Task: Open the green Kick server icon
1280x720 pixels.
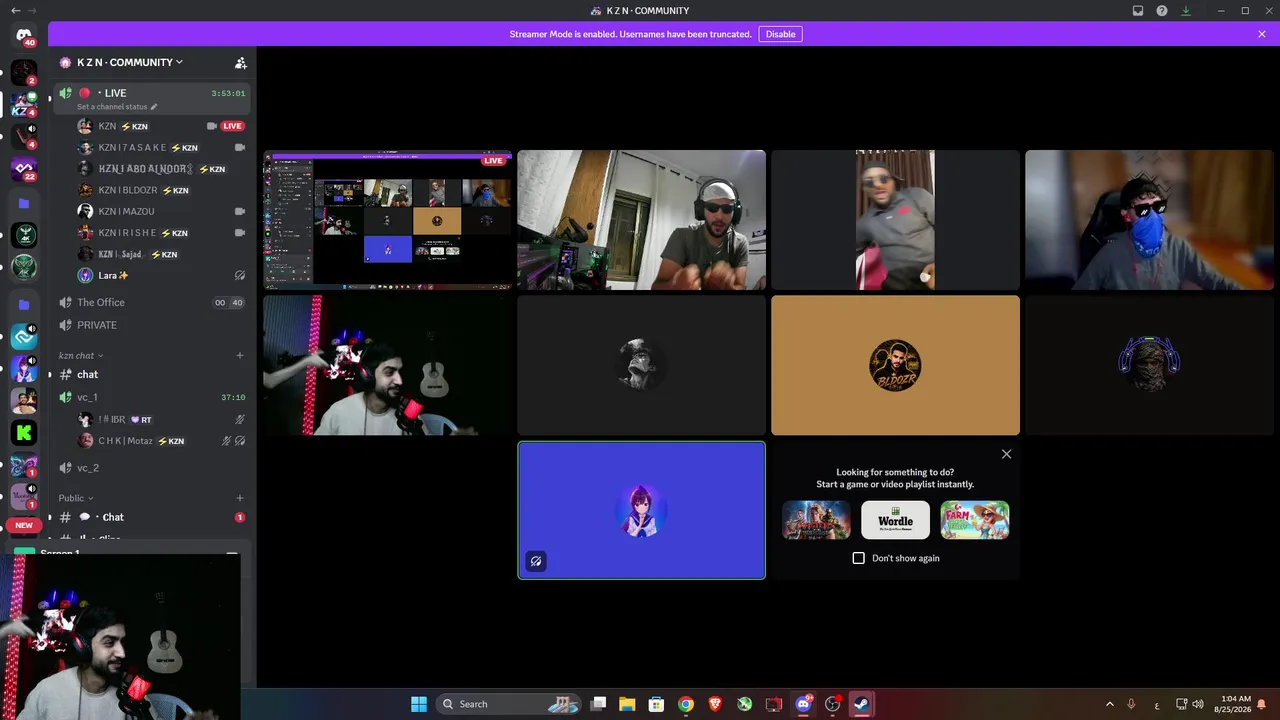Action: pyautogui.click(x=24, y=433)
